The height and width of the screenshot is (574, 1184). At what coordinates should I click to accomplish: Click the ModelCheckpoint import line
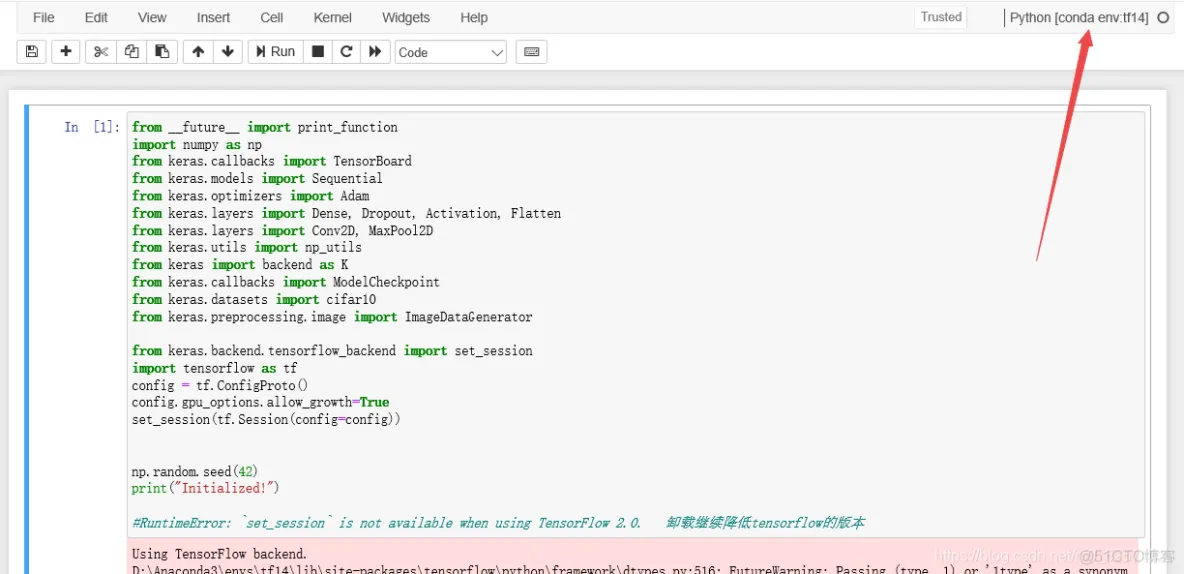[285, 282]
